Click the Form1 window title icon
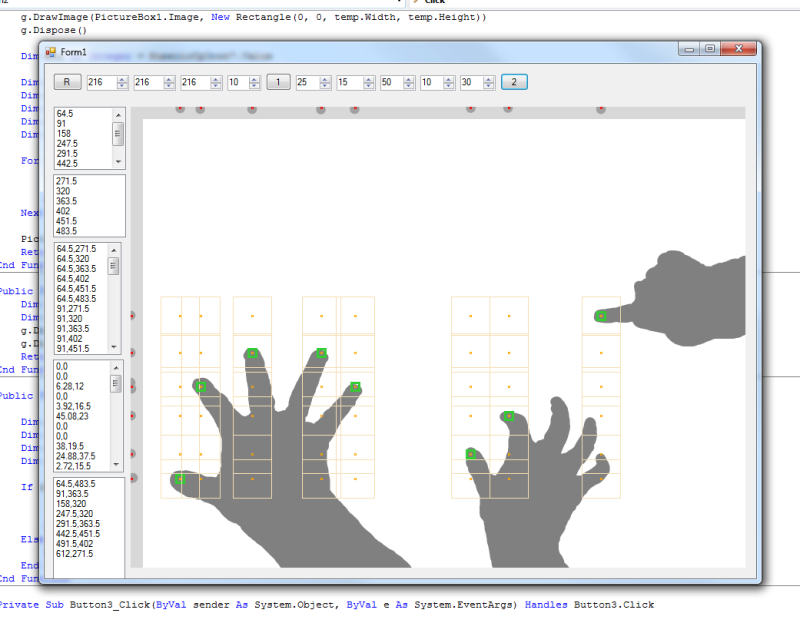The width and height of the screenshot is (800, 623). click(51, 52)
